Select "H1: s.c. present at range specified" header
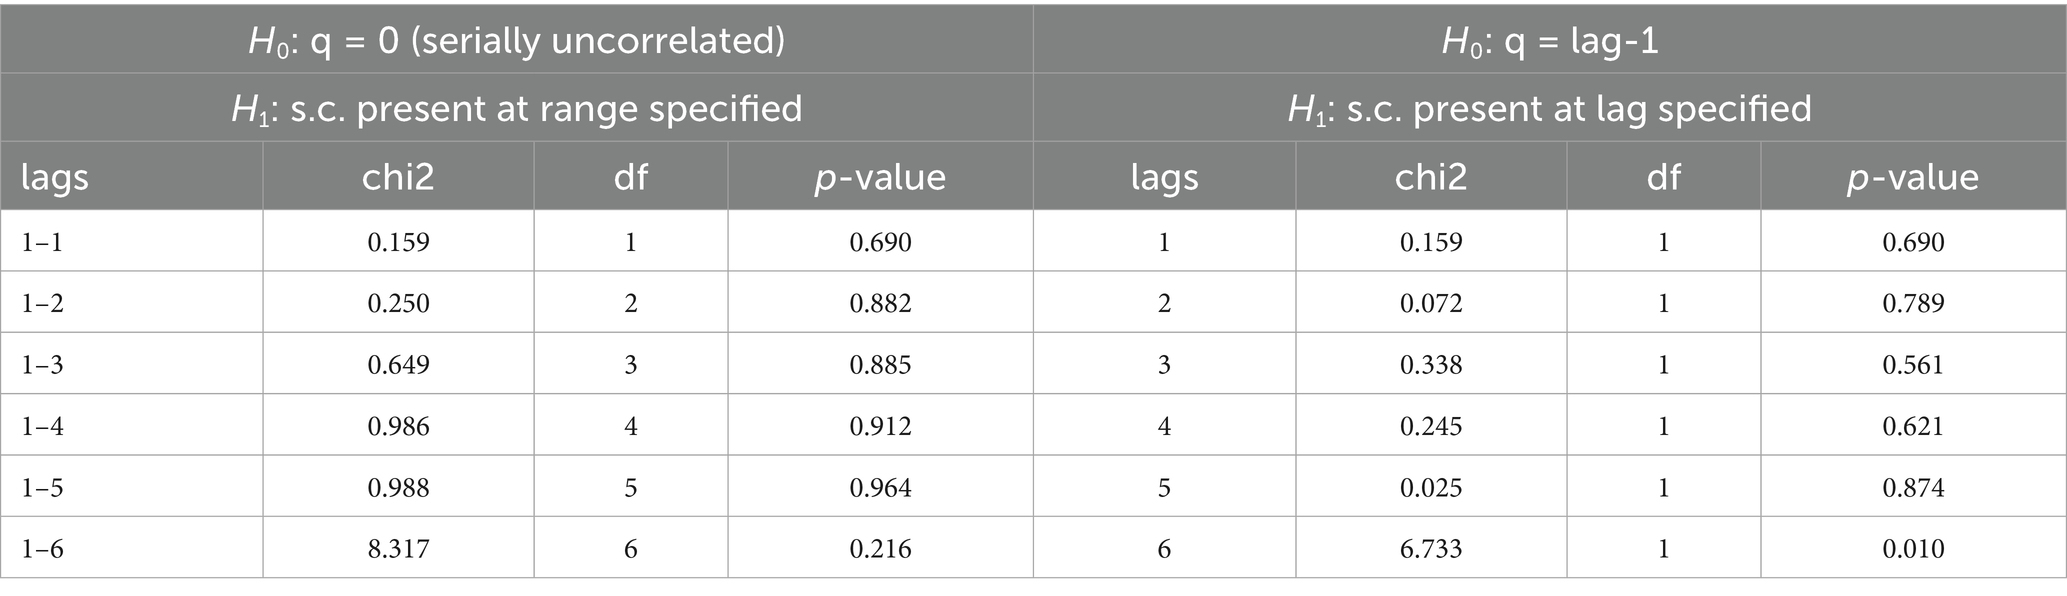This screenshot has width=2067, height=596. tap(516, 108)
